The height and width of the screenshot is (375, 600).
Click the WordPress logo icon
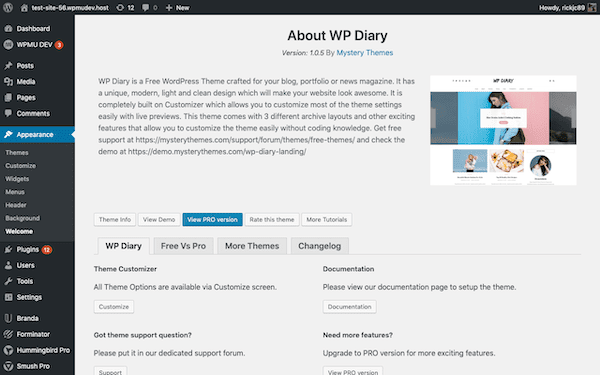coord(8,7)
